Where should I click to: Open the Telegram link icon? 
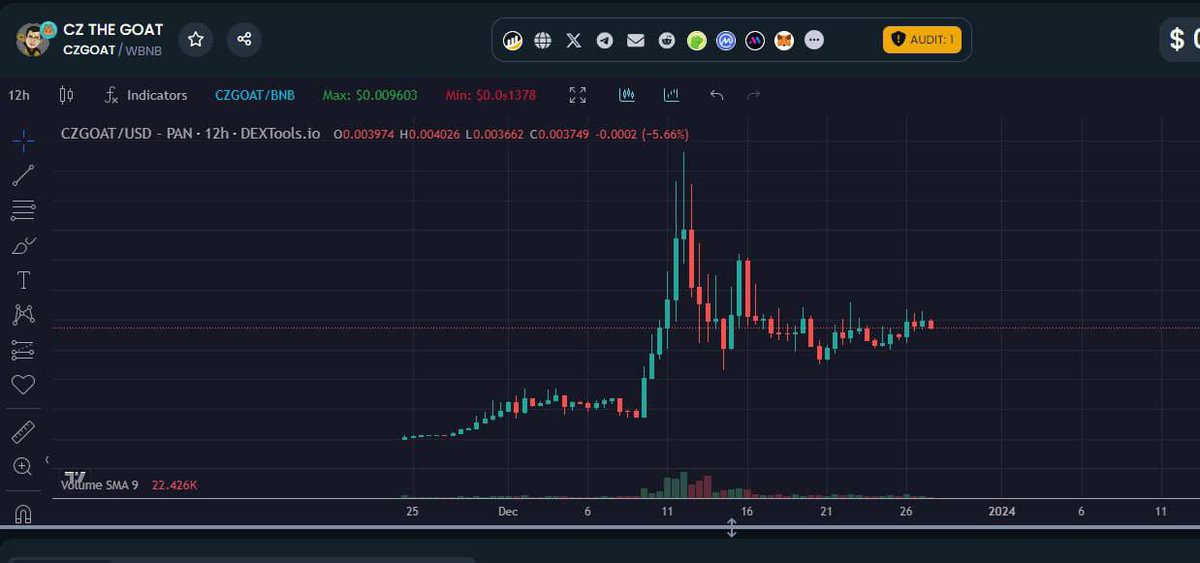tap(604, 40)
